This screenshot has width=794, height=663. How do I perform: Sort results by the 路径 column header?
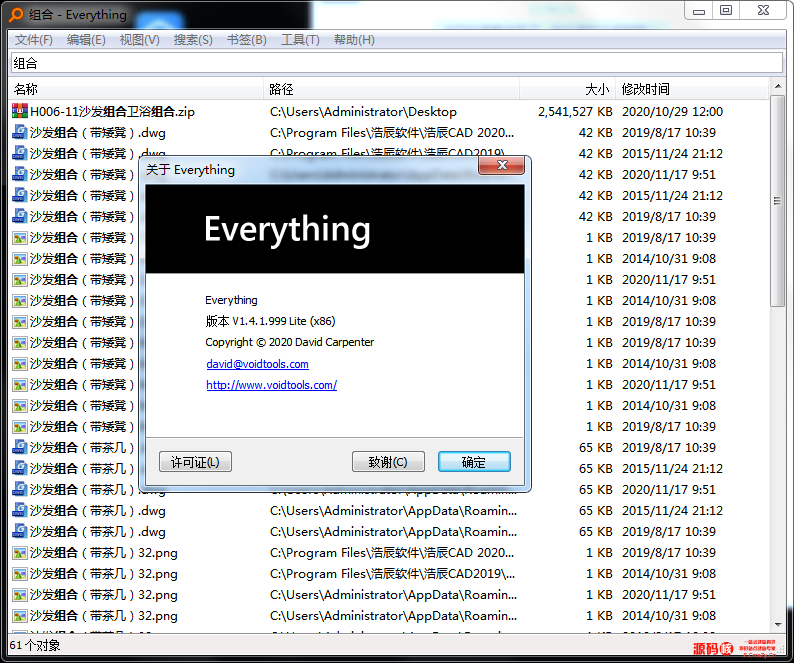click(391, 90)
